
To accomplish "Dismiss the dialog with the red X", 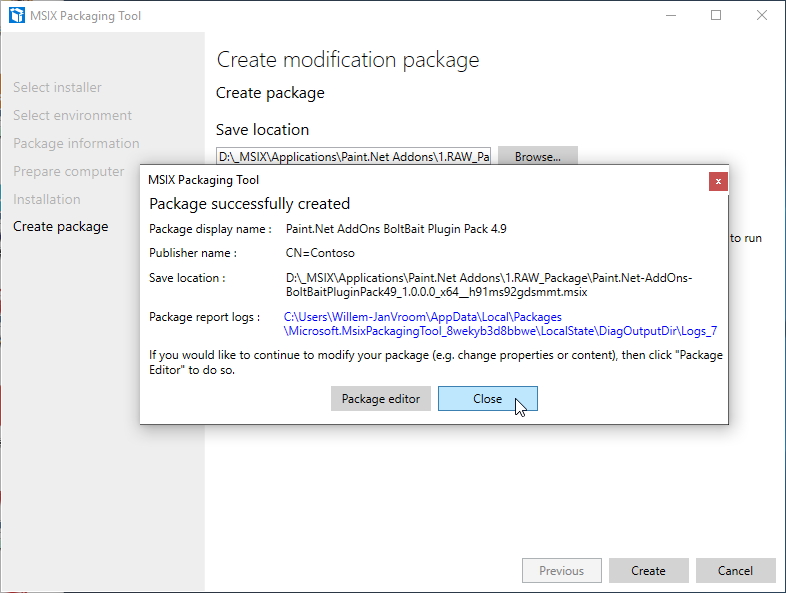I will [717, 181].
